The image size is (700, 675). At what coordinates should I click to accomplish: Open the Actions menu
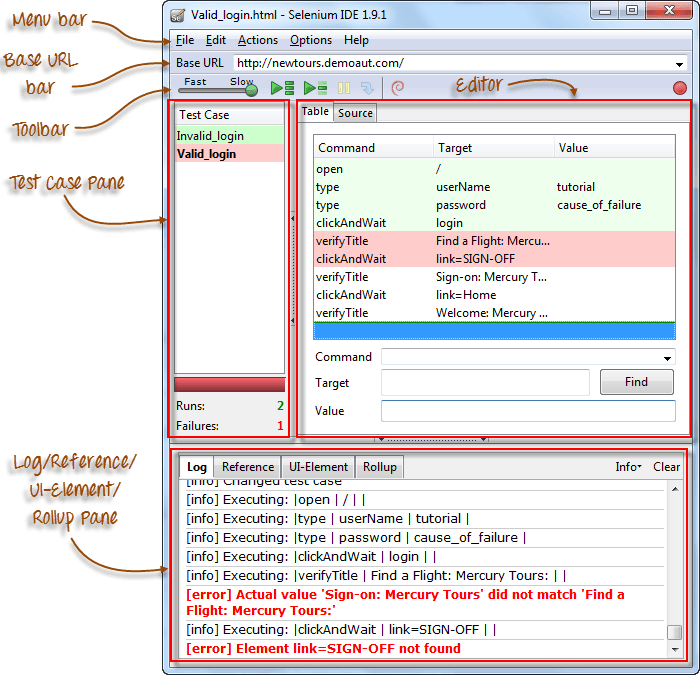257,40
